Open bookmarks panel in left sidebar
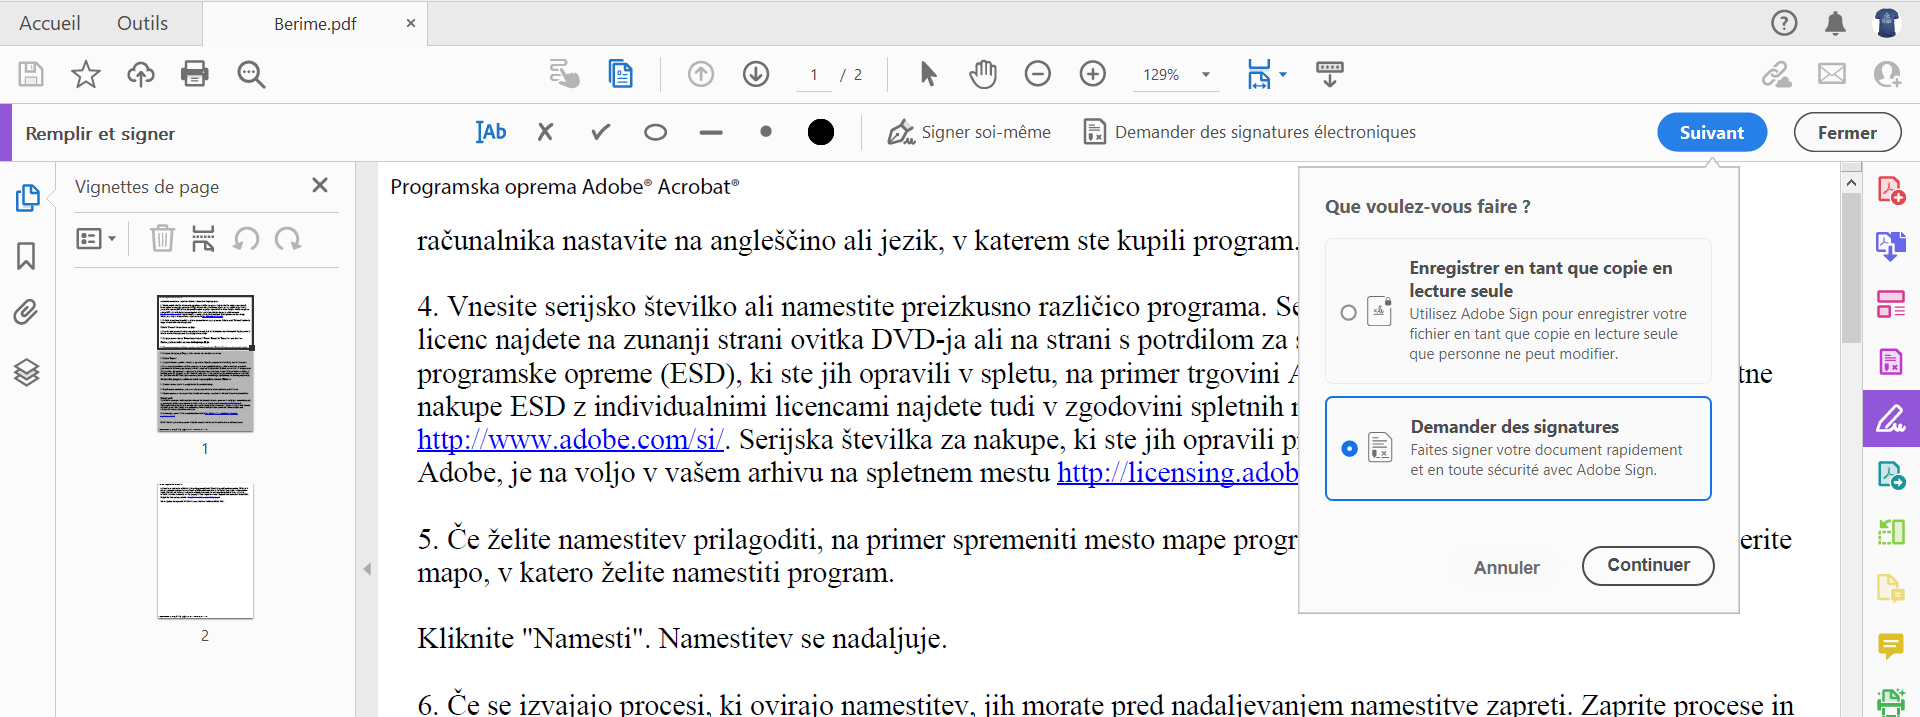1920x717 pixels. pos(27,256)
